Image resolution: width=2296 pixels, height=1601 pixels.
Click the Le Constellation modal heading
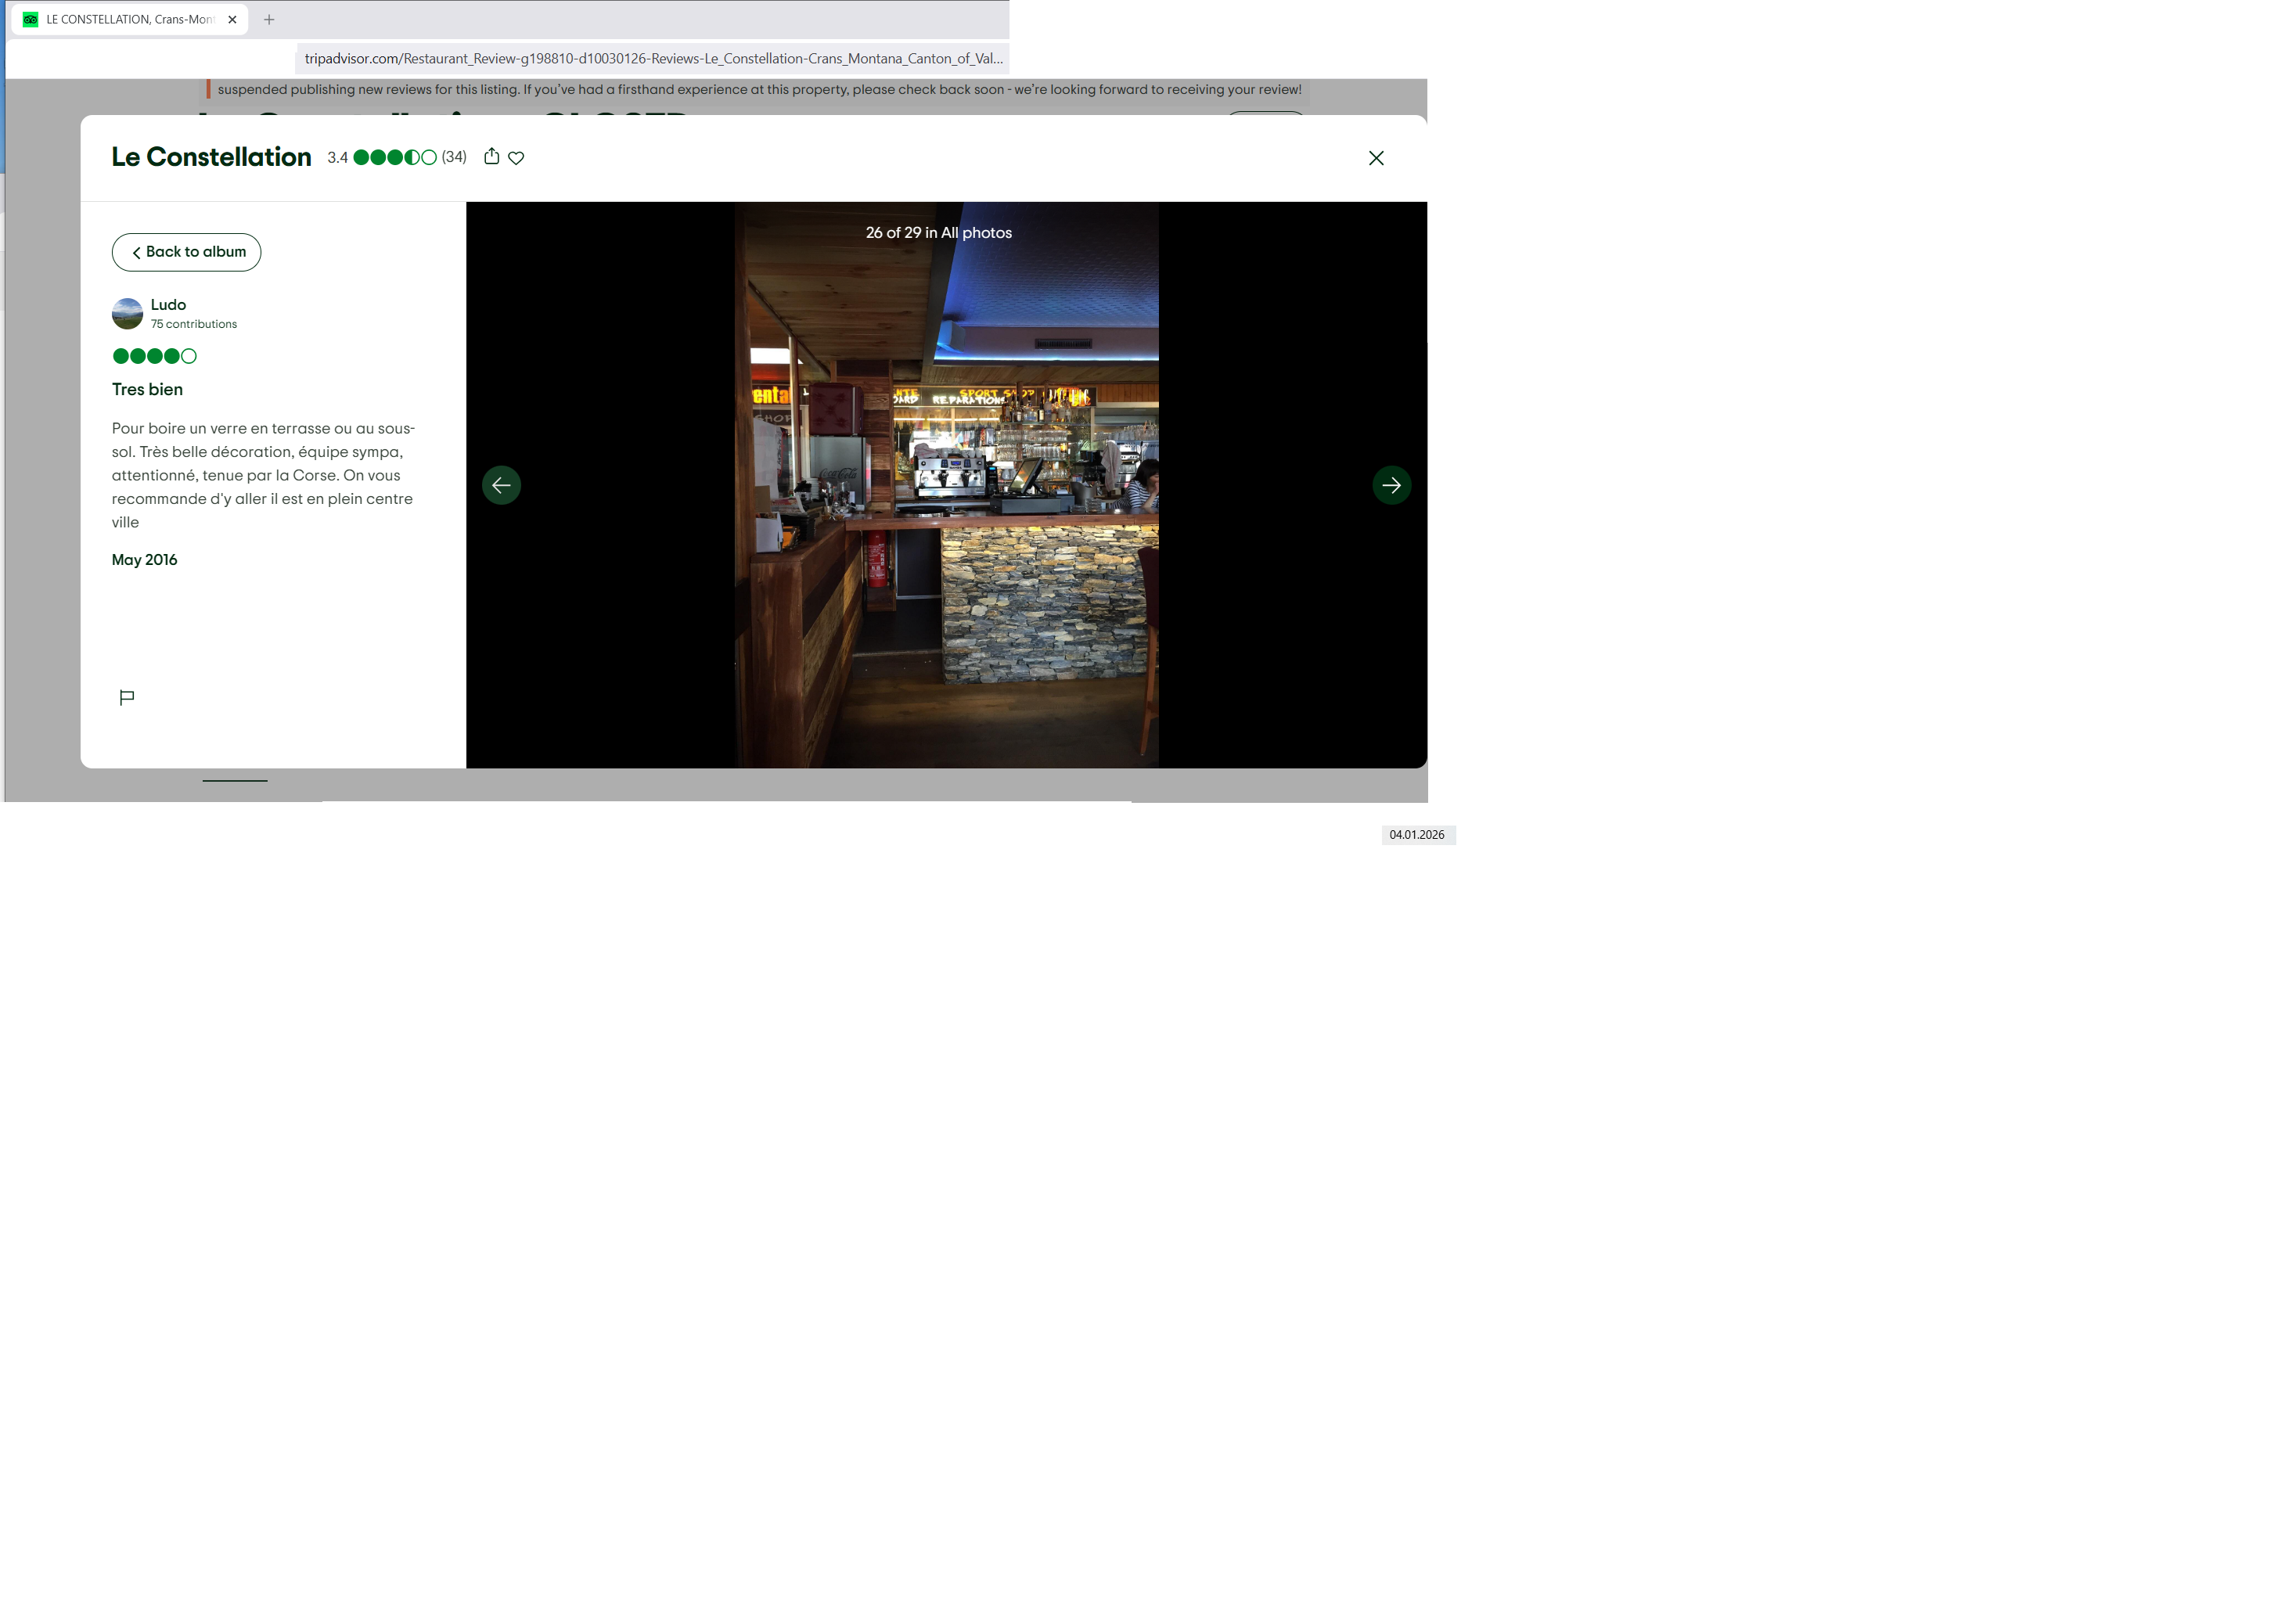coord(211,157)
